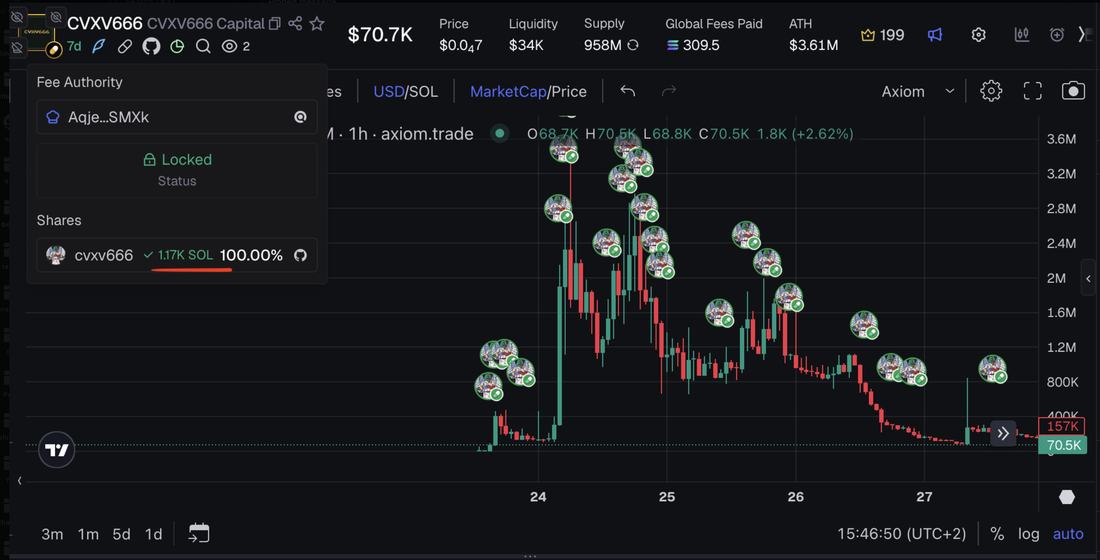Select the 5d time range
The image size is (1100, 560).
coord(121,534)
